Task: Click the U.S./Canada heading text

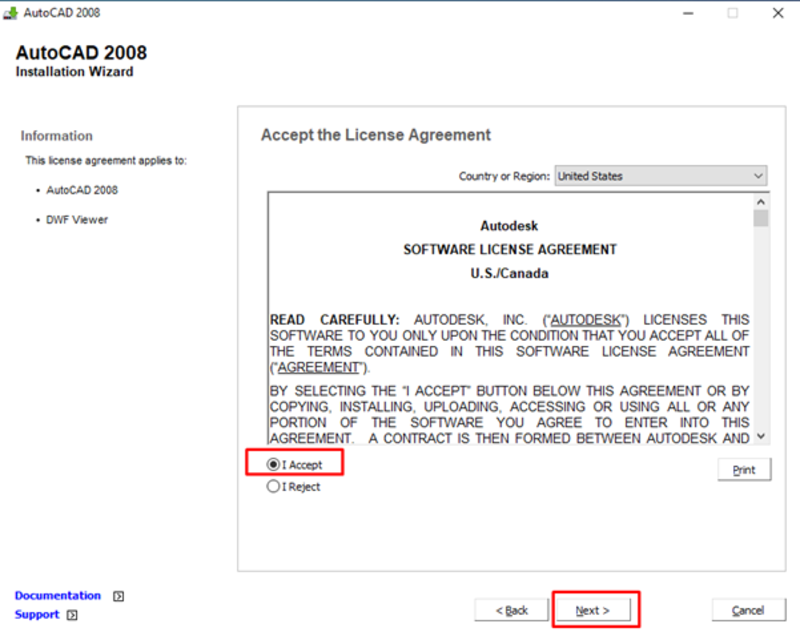Action: (509, 273)
